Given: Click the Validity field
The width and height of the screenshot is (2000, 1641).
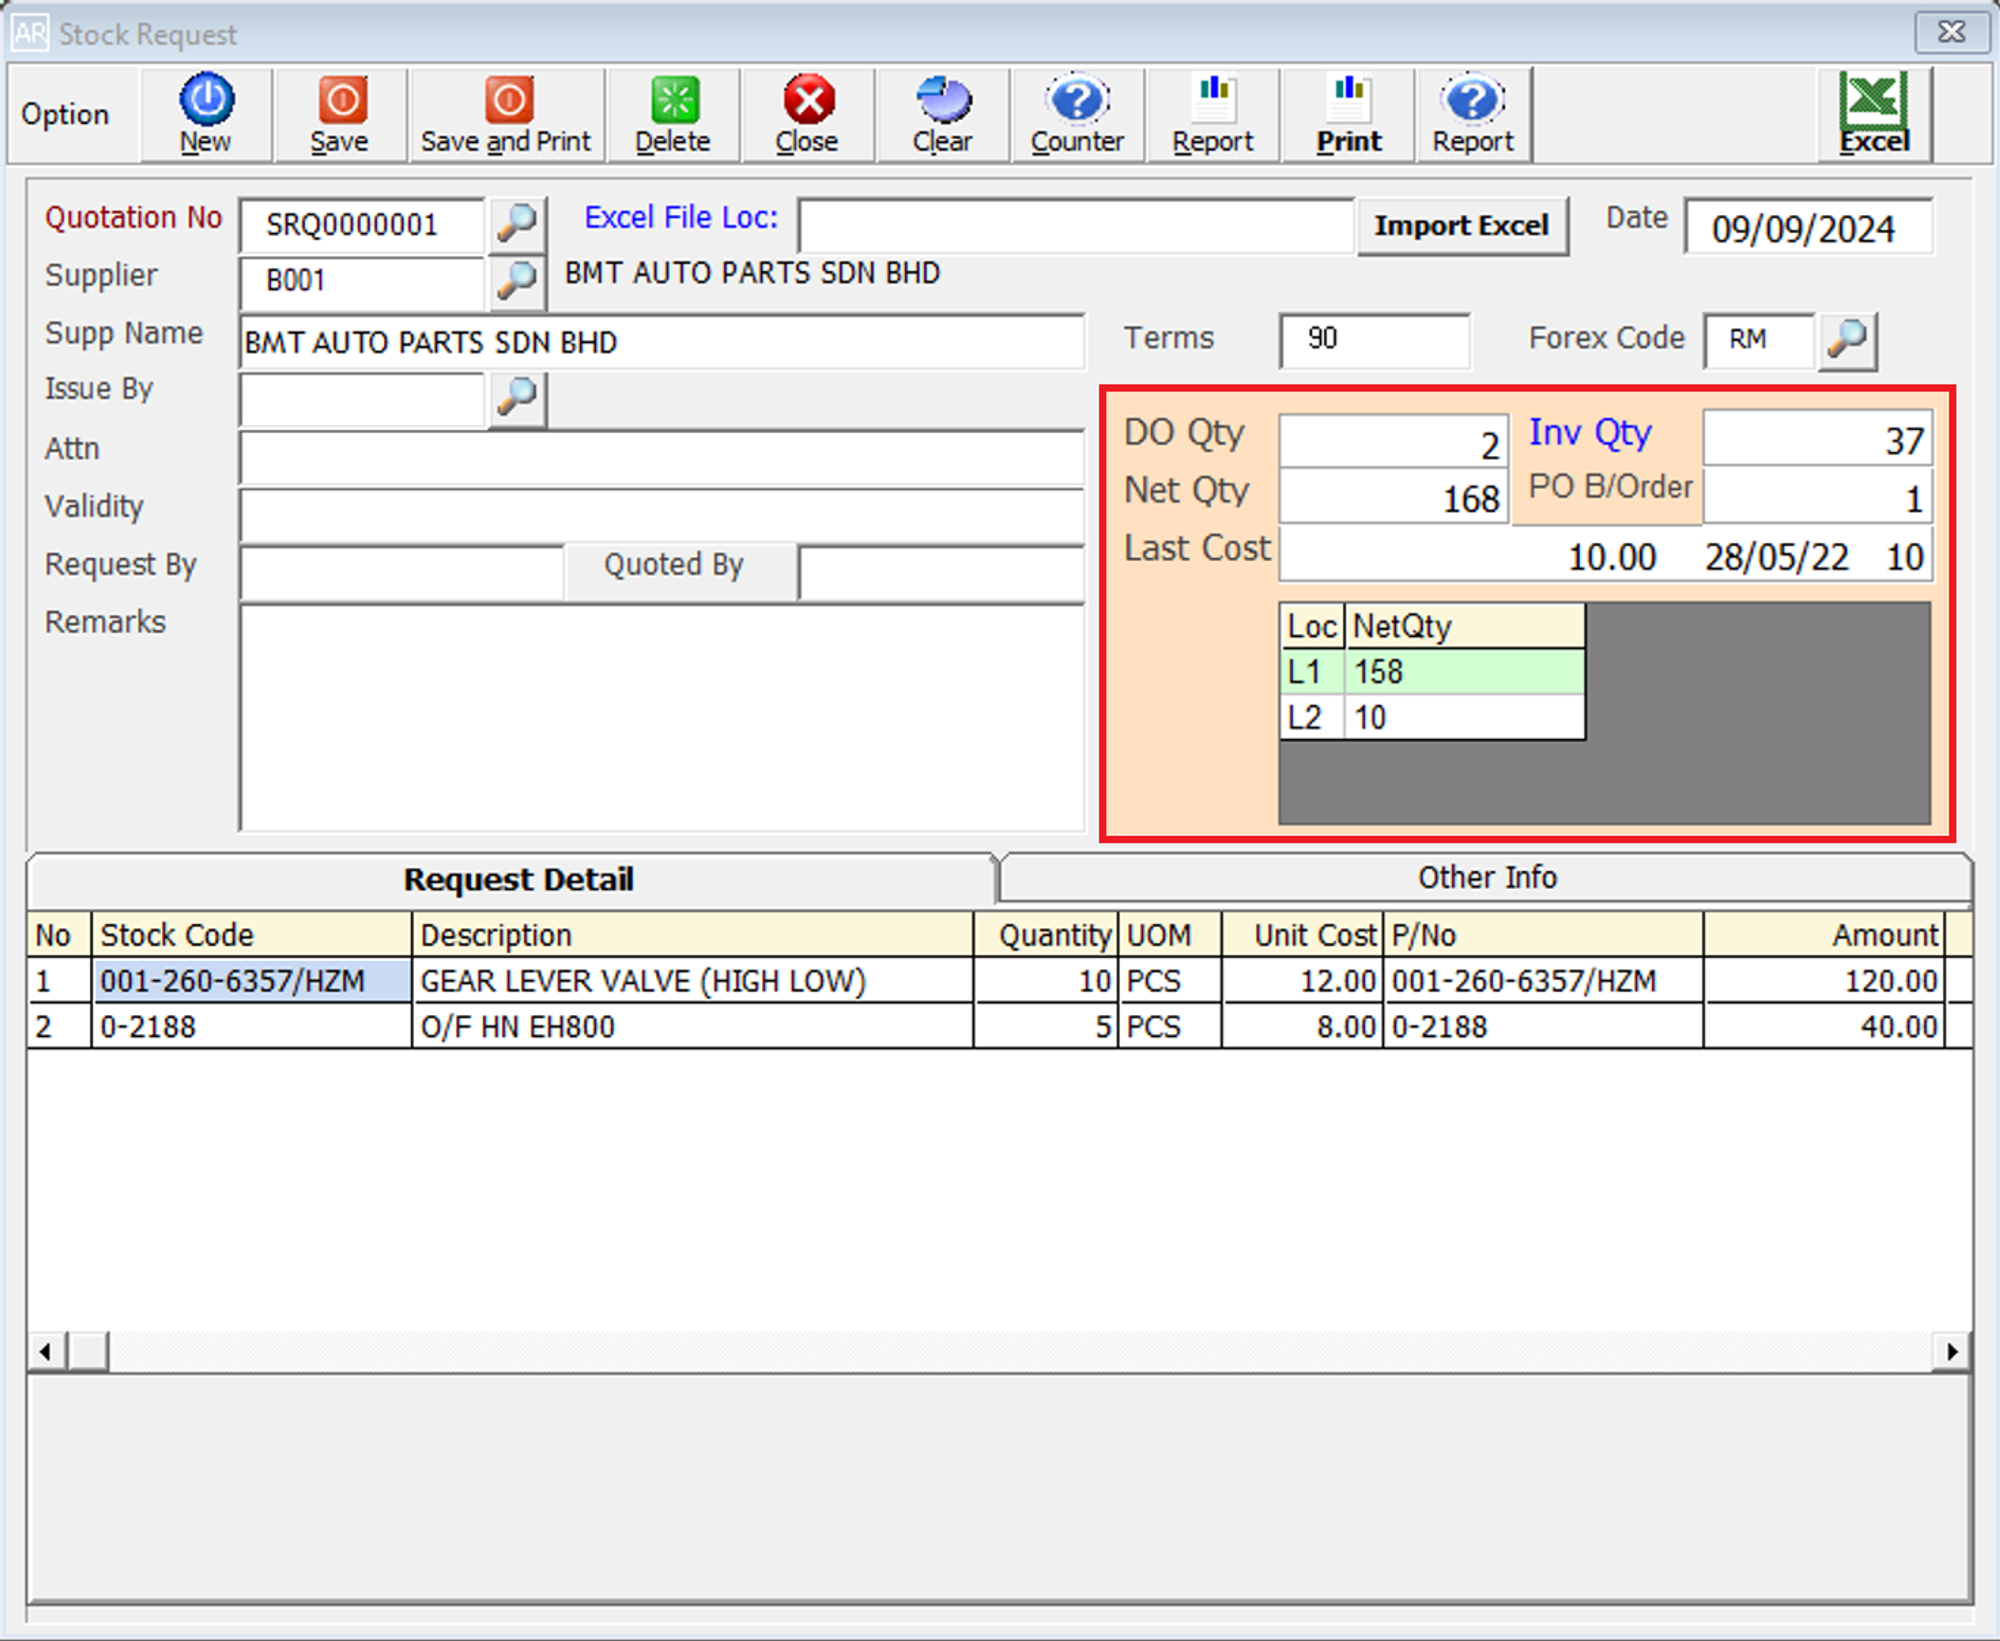Looking at the screenshot, I should (662, 517).
